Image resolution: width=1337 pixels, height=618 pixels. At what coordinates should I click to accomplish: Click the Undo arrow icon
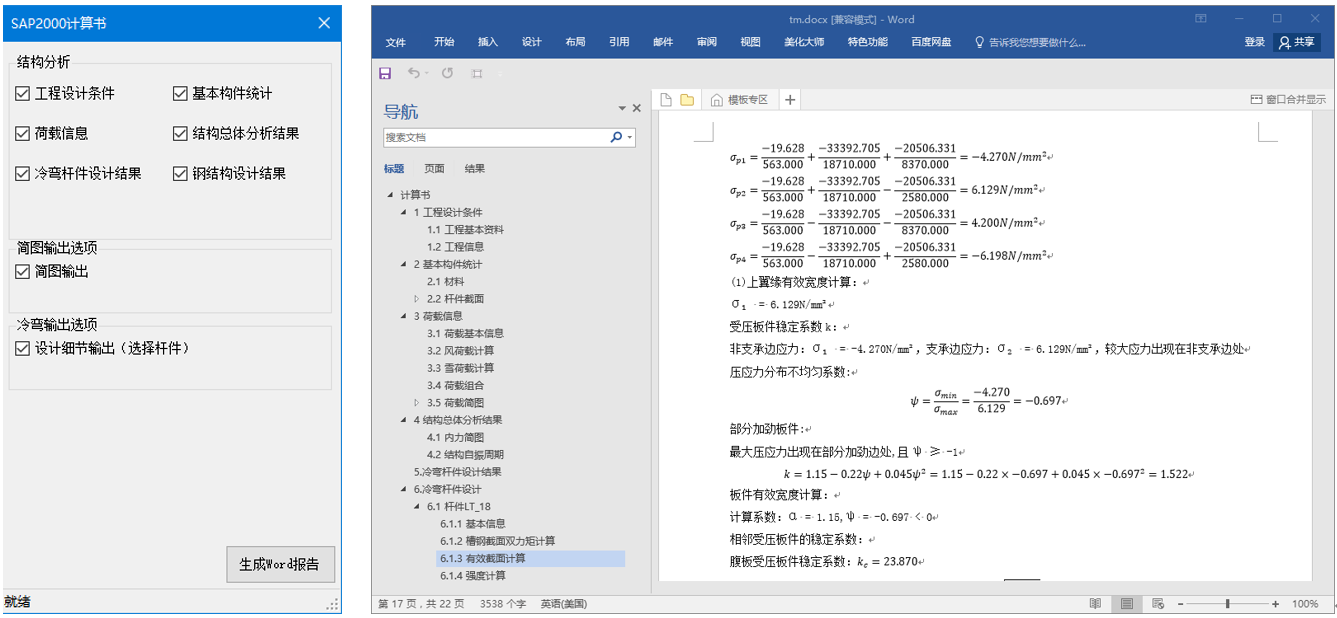pos(413,73)
